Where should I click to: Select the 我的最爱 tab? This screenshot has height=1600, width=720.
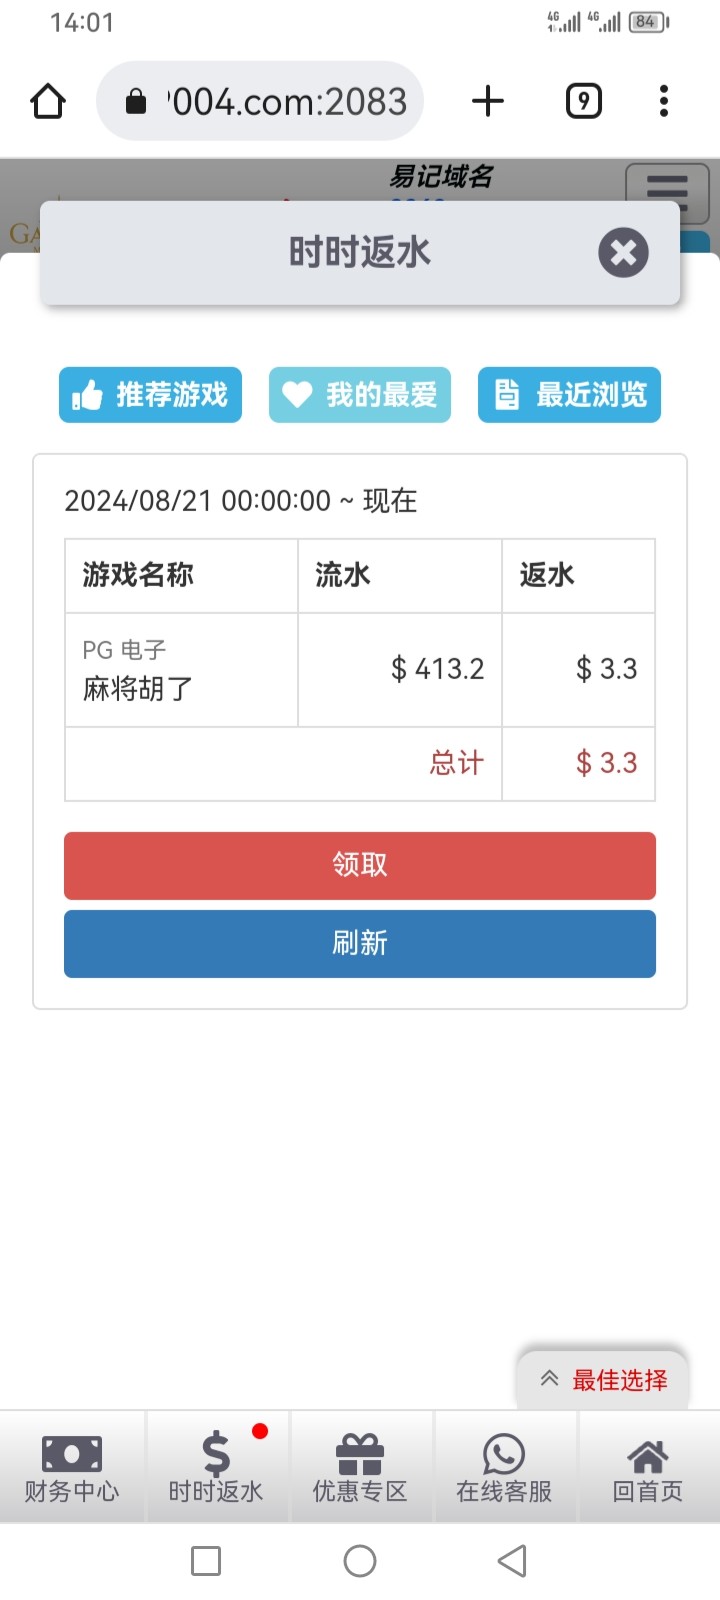360,395
